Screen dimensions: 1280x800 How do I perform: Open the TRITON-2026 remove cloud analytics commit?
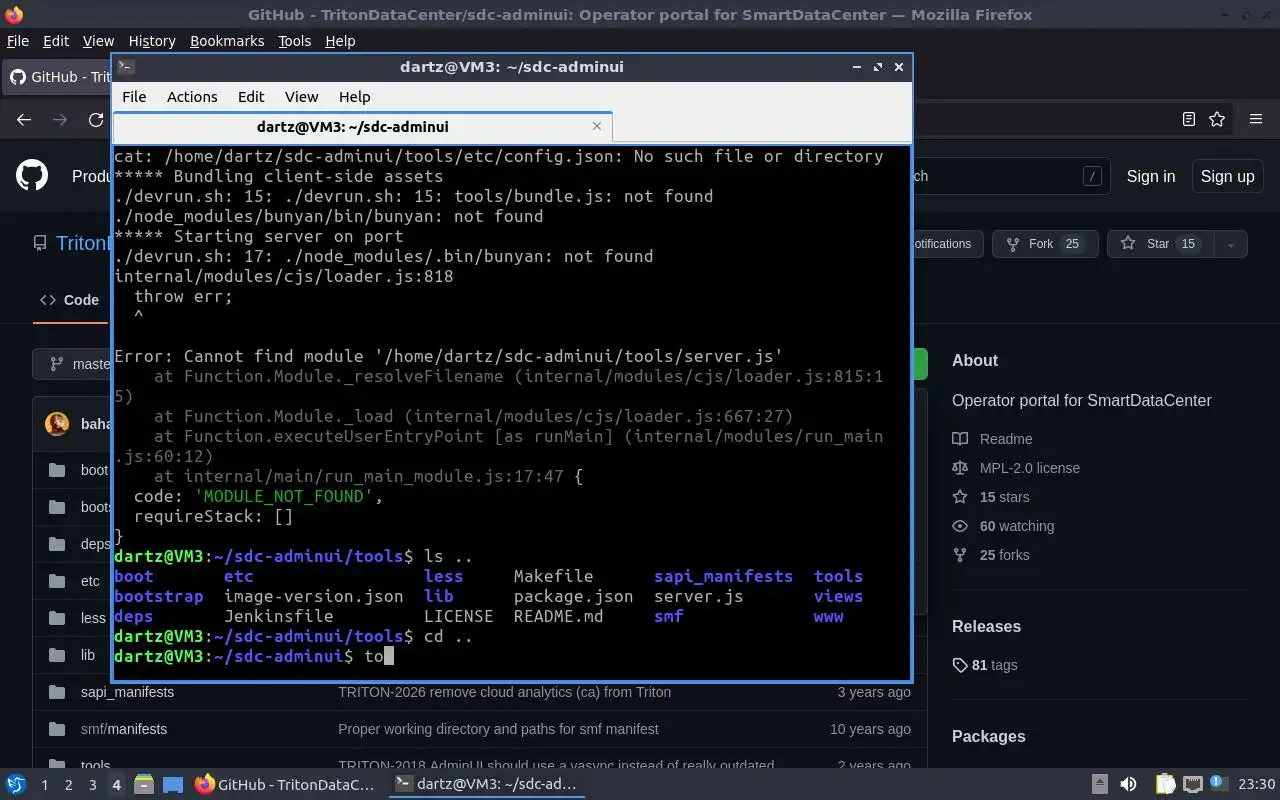pos(504,692)
